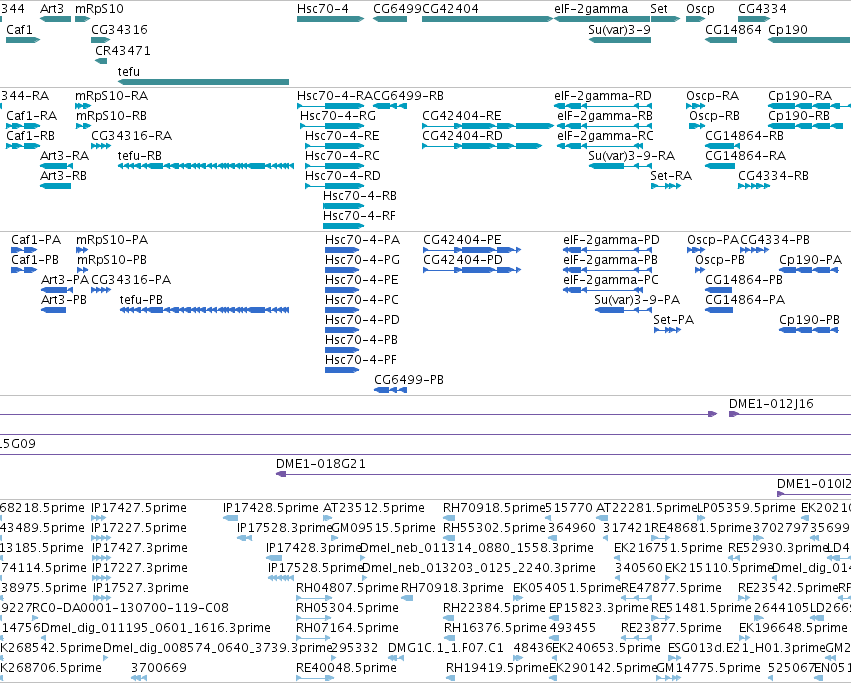The height and width of the screenshot is (683, 851).
Task: Select transcript CG4334-RB
Action: pos(754,186)
